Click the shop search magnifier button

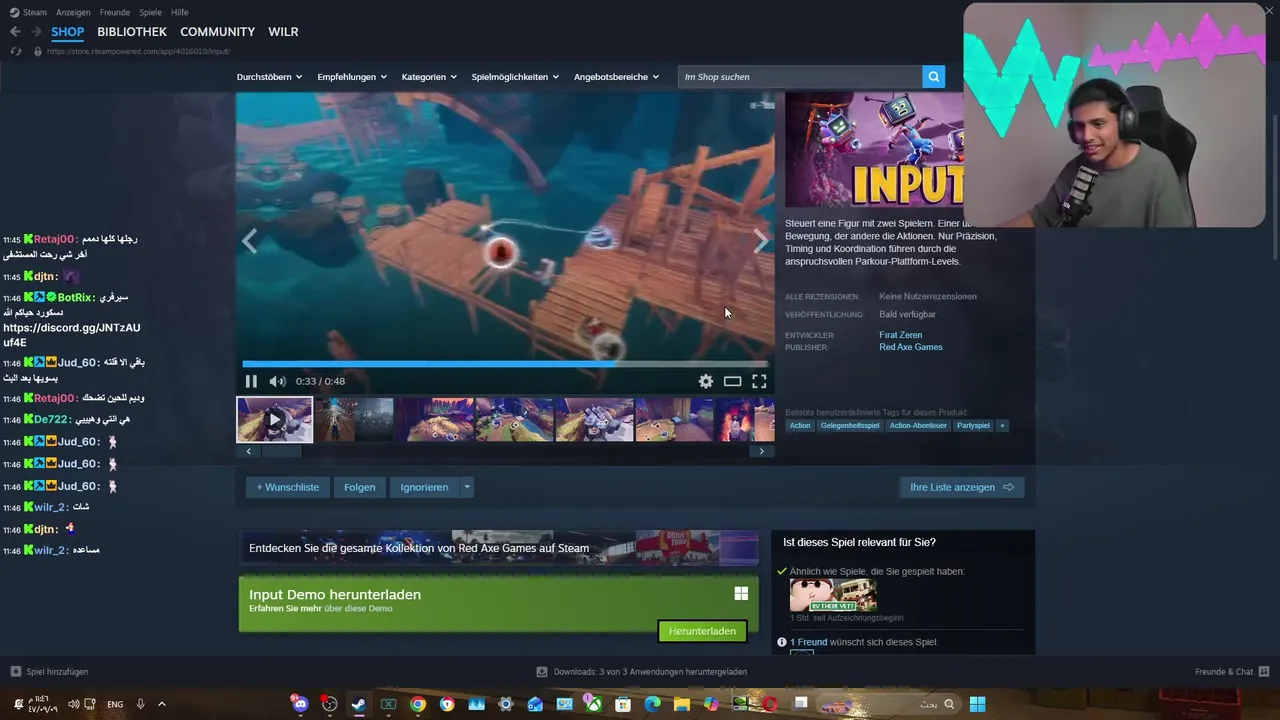933,77
